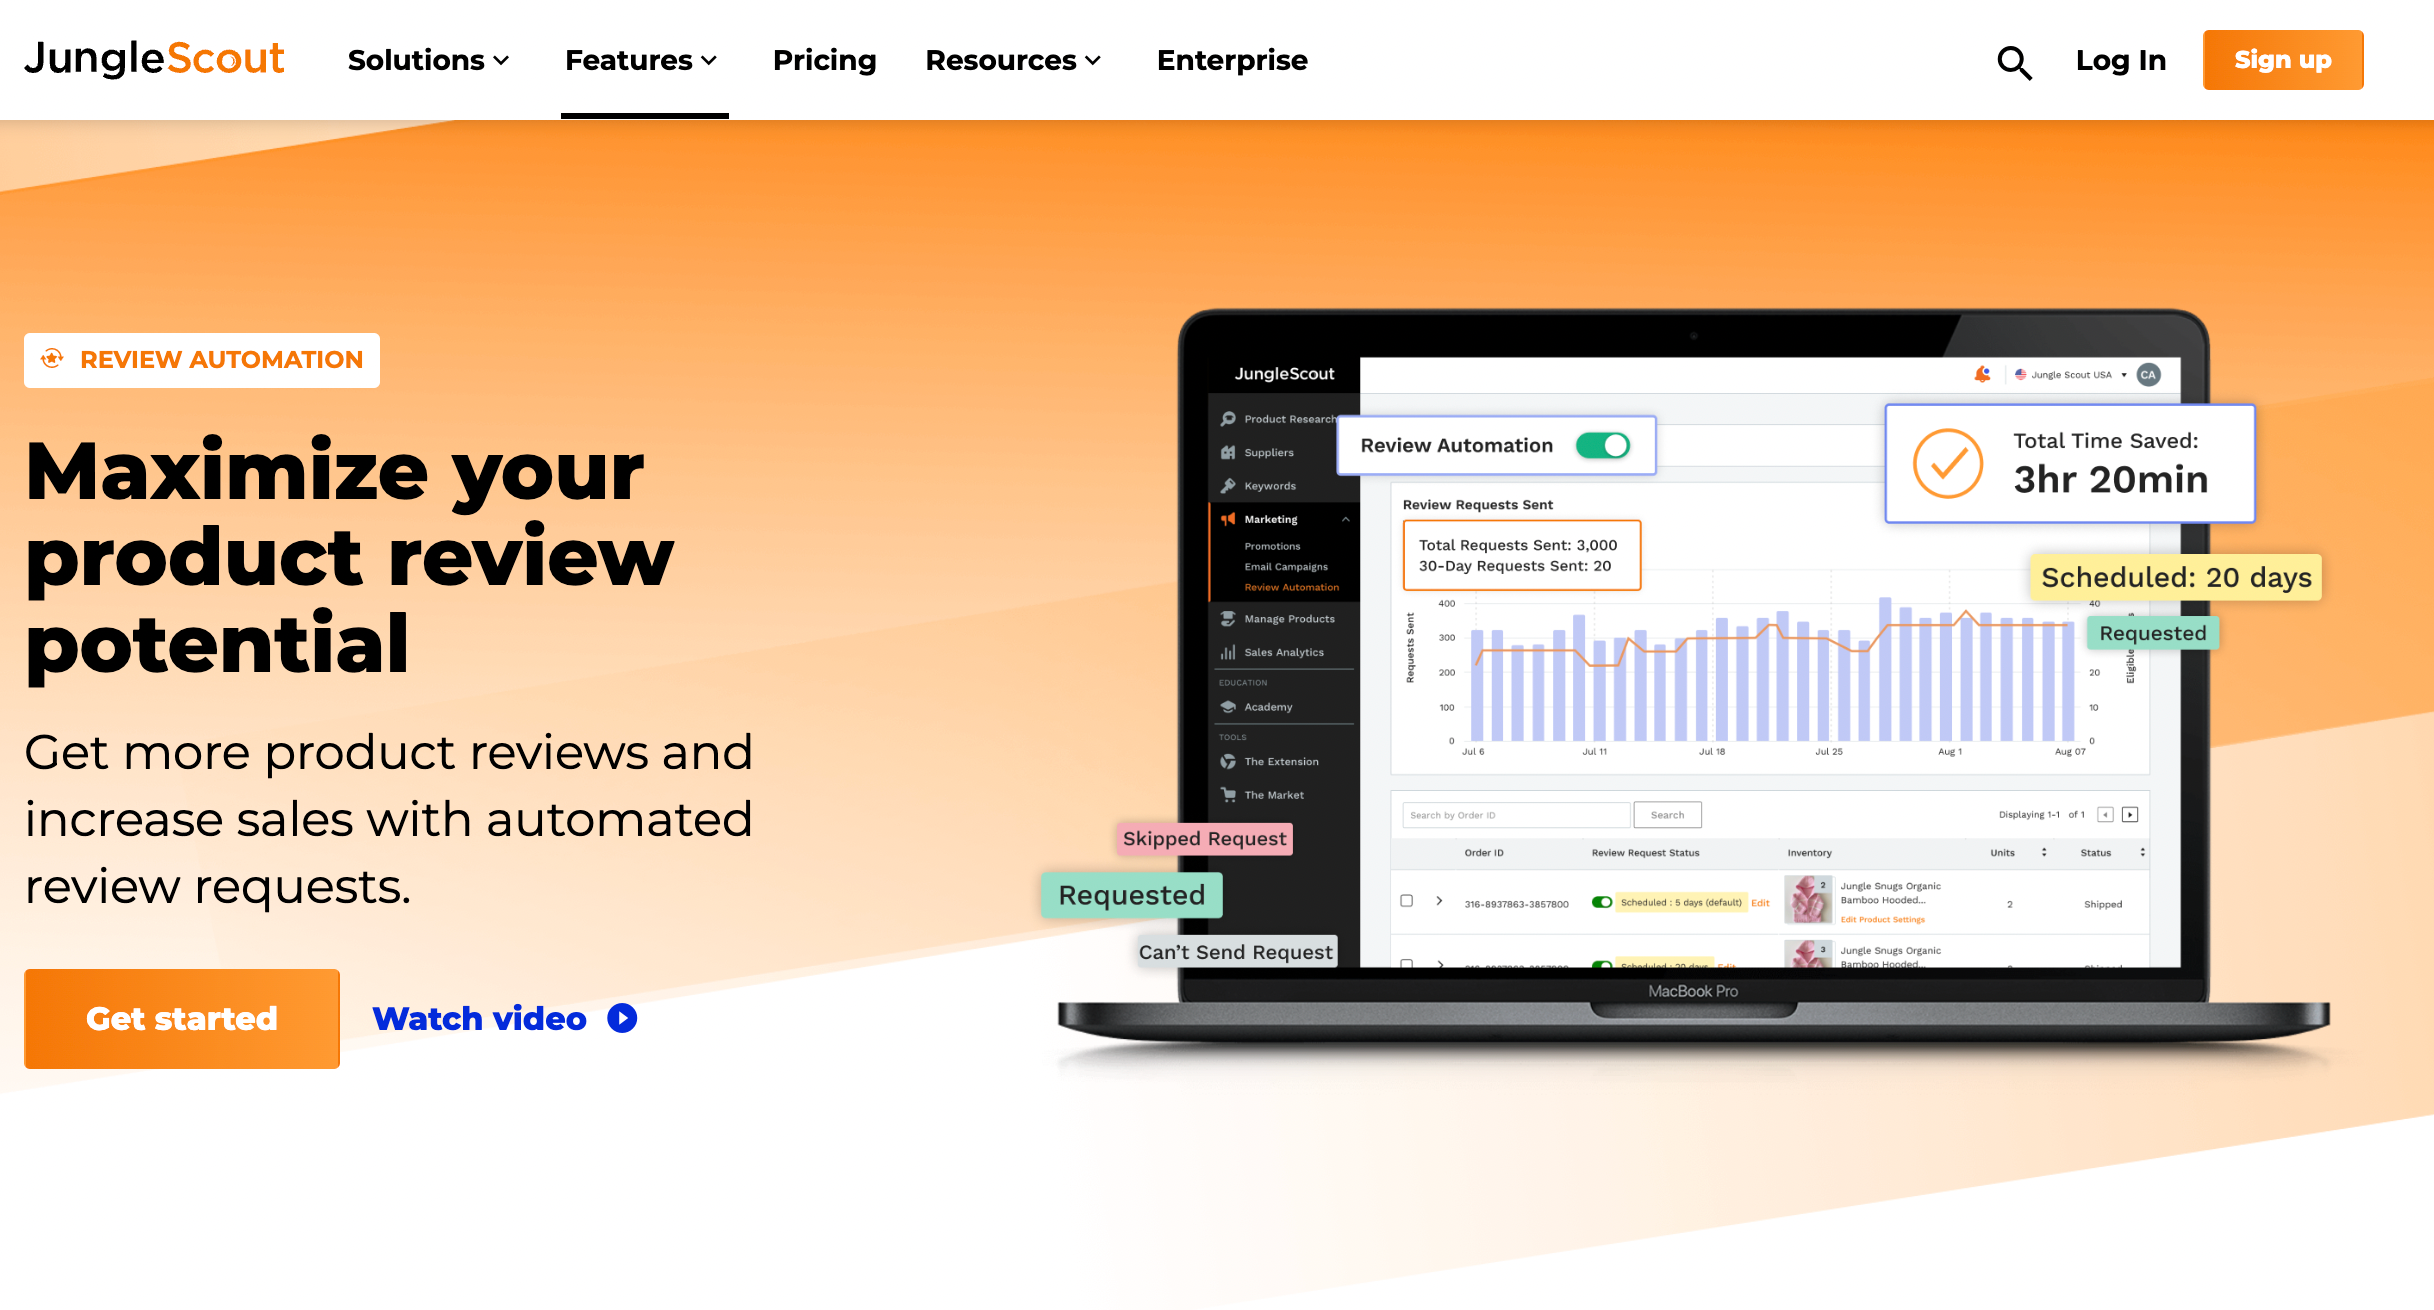
Task: Click the Get started button
Action: point(182,1018)
